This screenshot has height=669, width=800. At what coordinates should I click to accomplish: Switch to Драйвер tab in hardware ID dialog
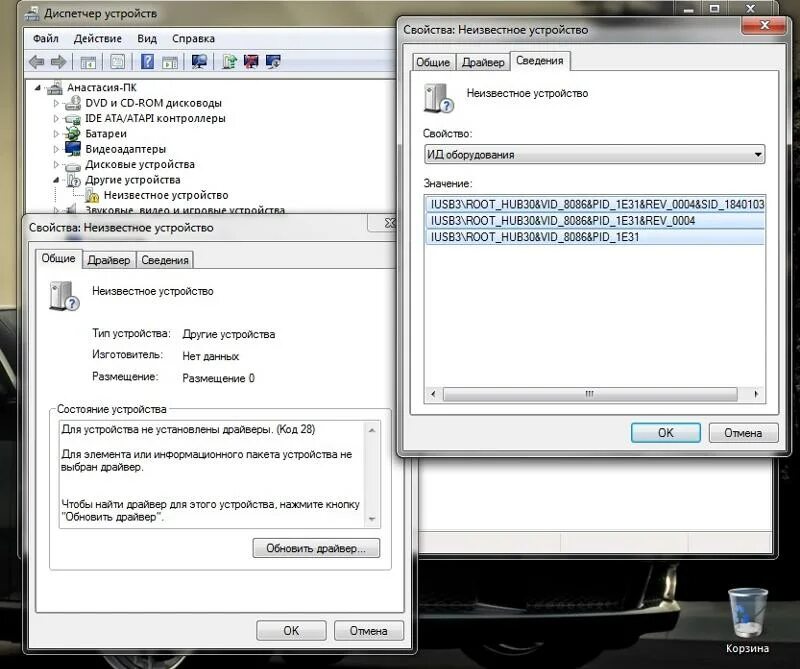coord(483,62)
